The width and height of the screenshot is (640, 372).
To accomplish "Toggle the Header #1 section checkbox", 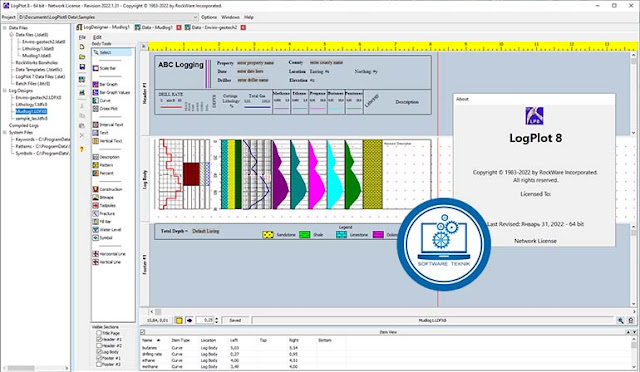I will (x=99, y=339).
